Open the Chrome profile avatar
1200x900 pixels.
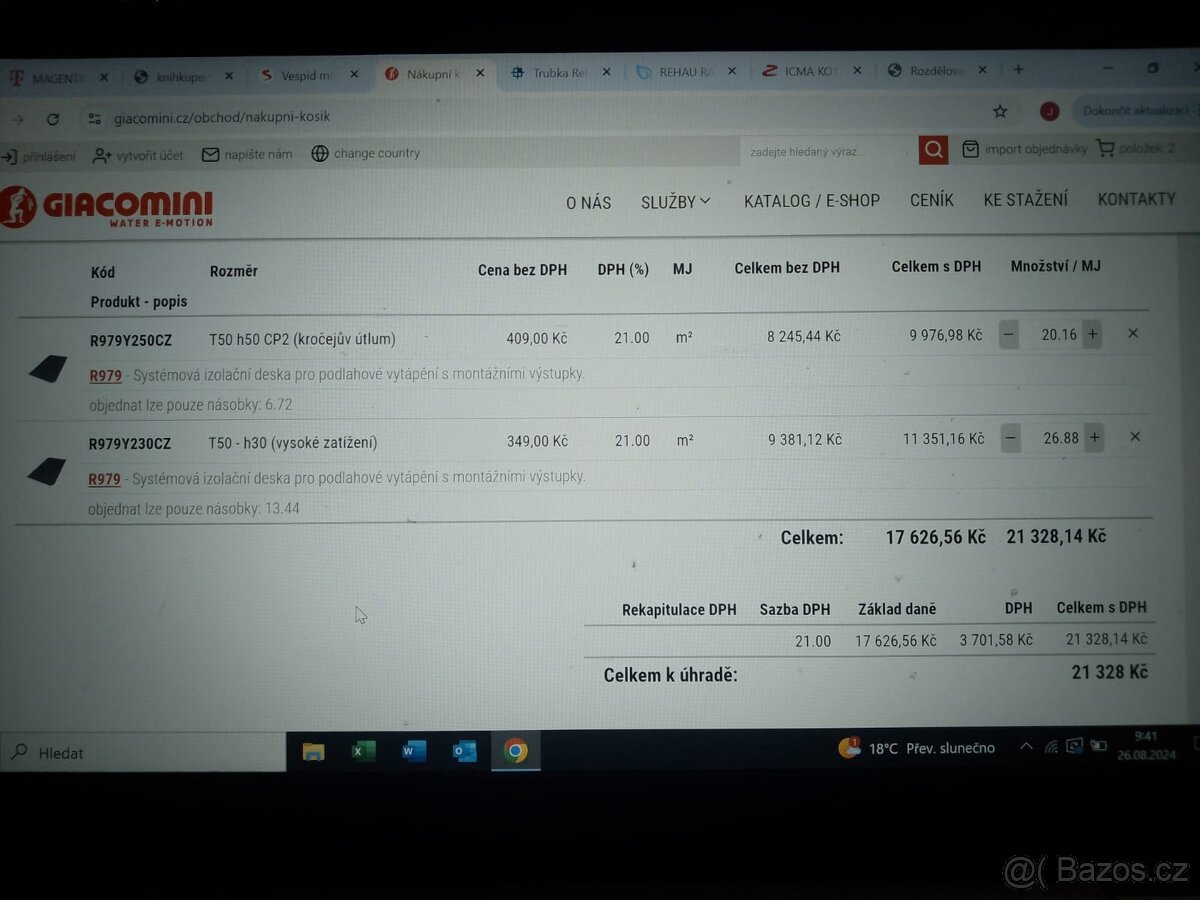[1049, 111]
